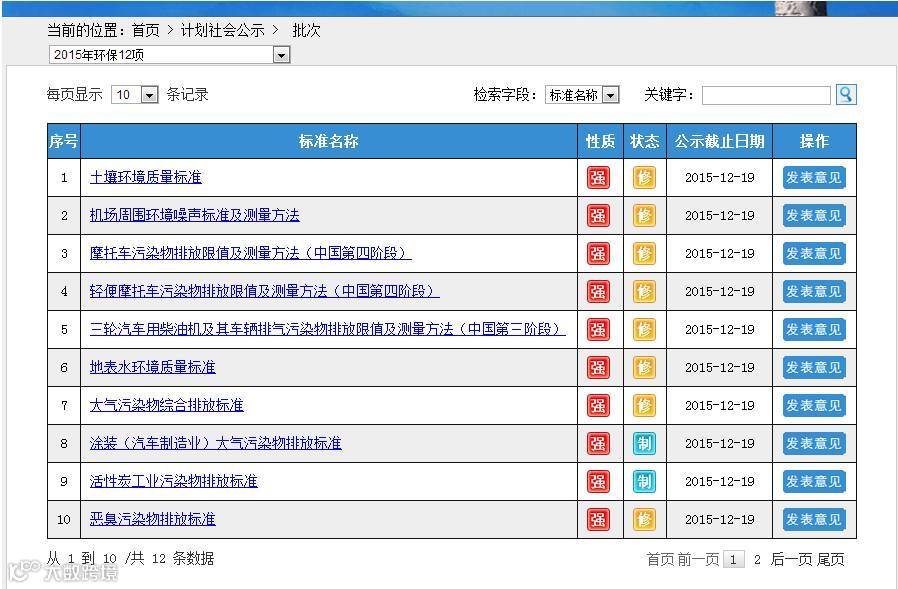Click 发表意见 for row 5 三轮汽车

click(x=814, y=329)
